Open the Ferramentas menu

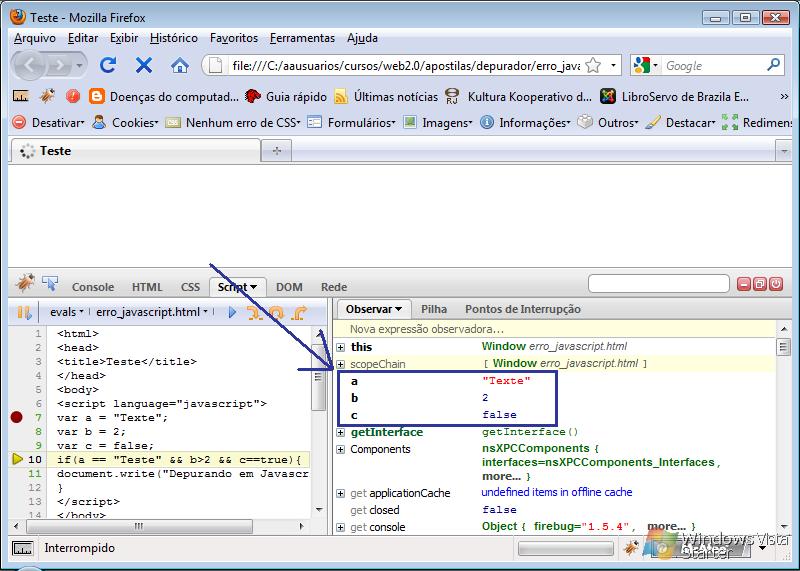coord(303,38)
